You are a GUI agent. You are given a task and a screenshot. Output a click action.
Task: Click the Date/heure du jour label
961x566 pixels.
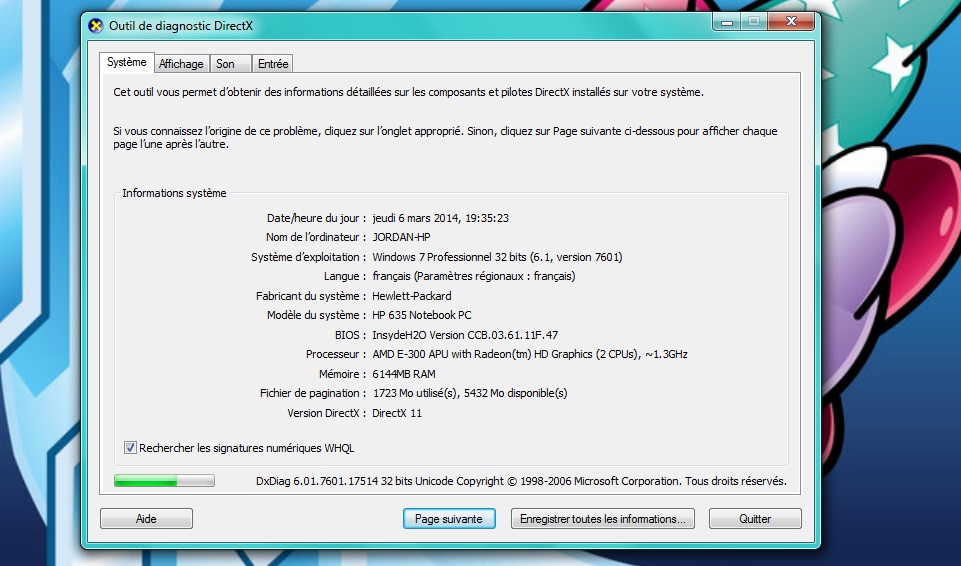click(x=316, y=218)
